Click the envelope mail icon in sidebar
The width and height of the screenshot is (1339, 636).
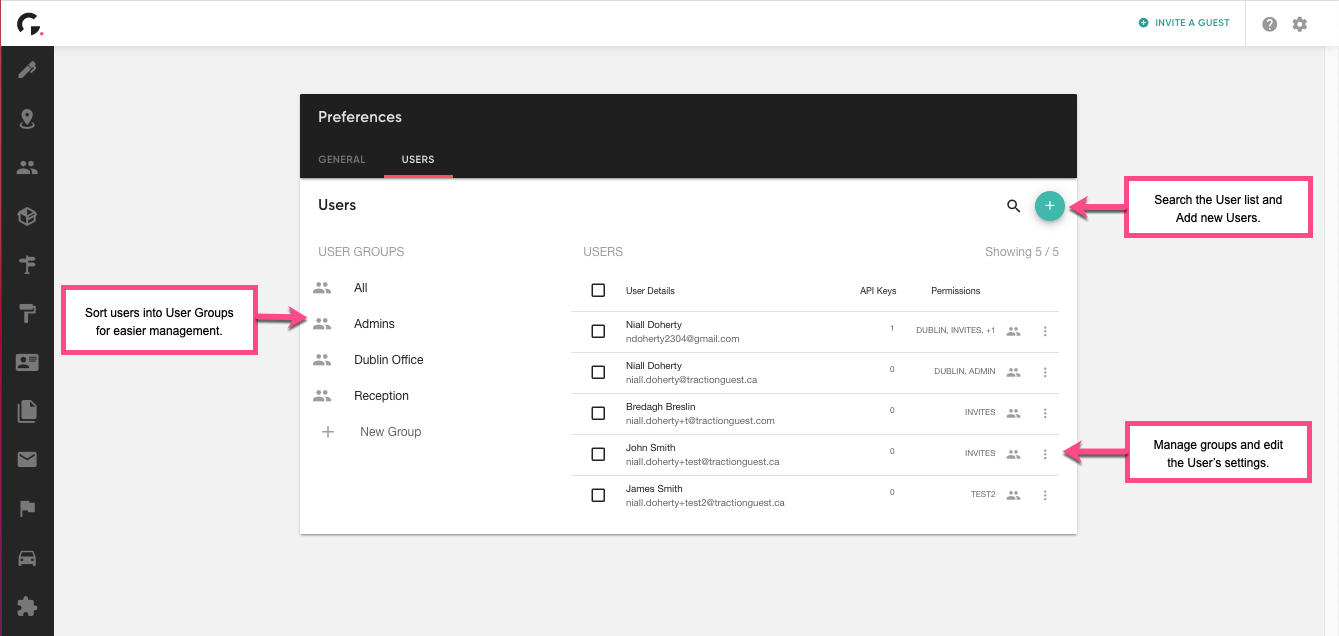pos(27,458)
